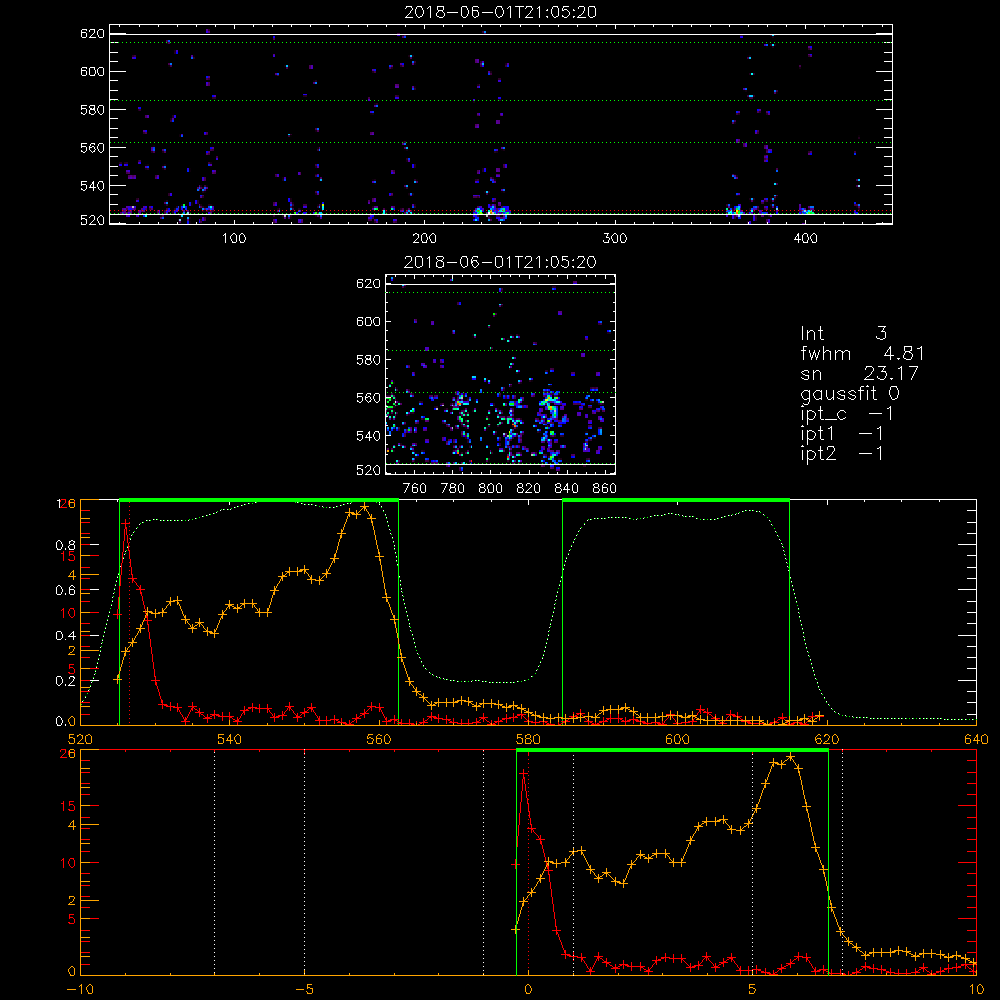Click the "ipt2 -1" parameter line
Viewport: 1000px width, 1000px height.
842,453
